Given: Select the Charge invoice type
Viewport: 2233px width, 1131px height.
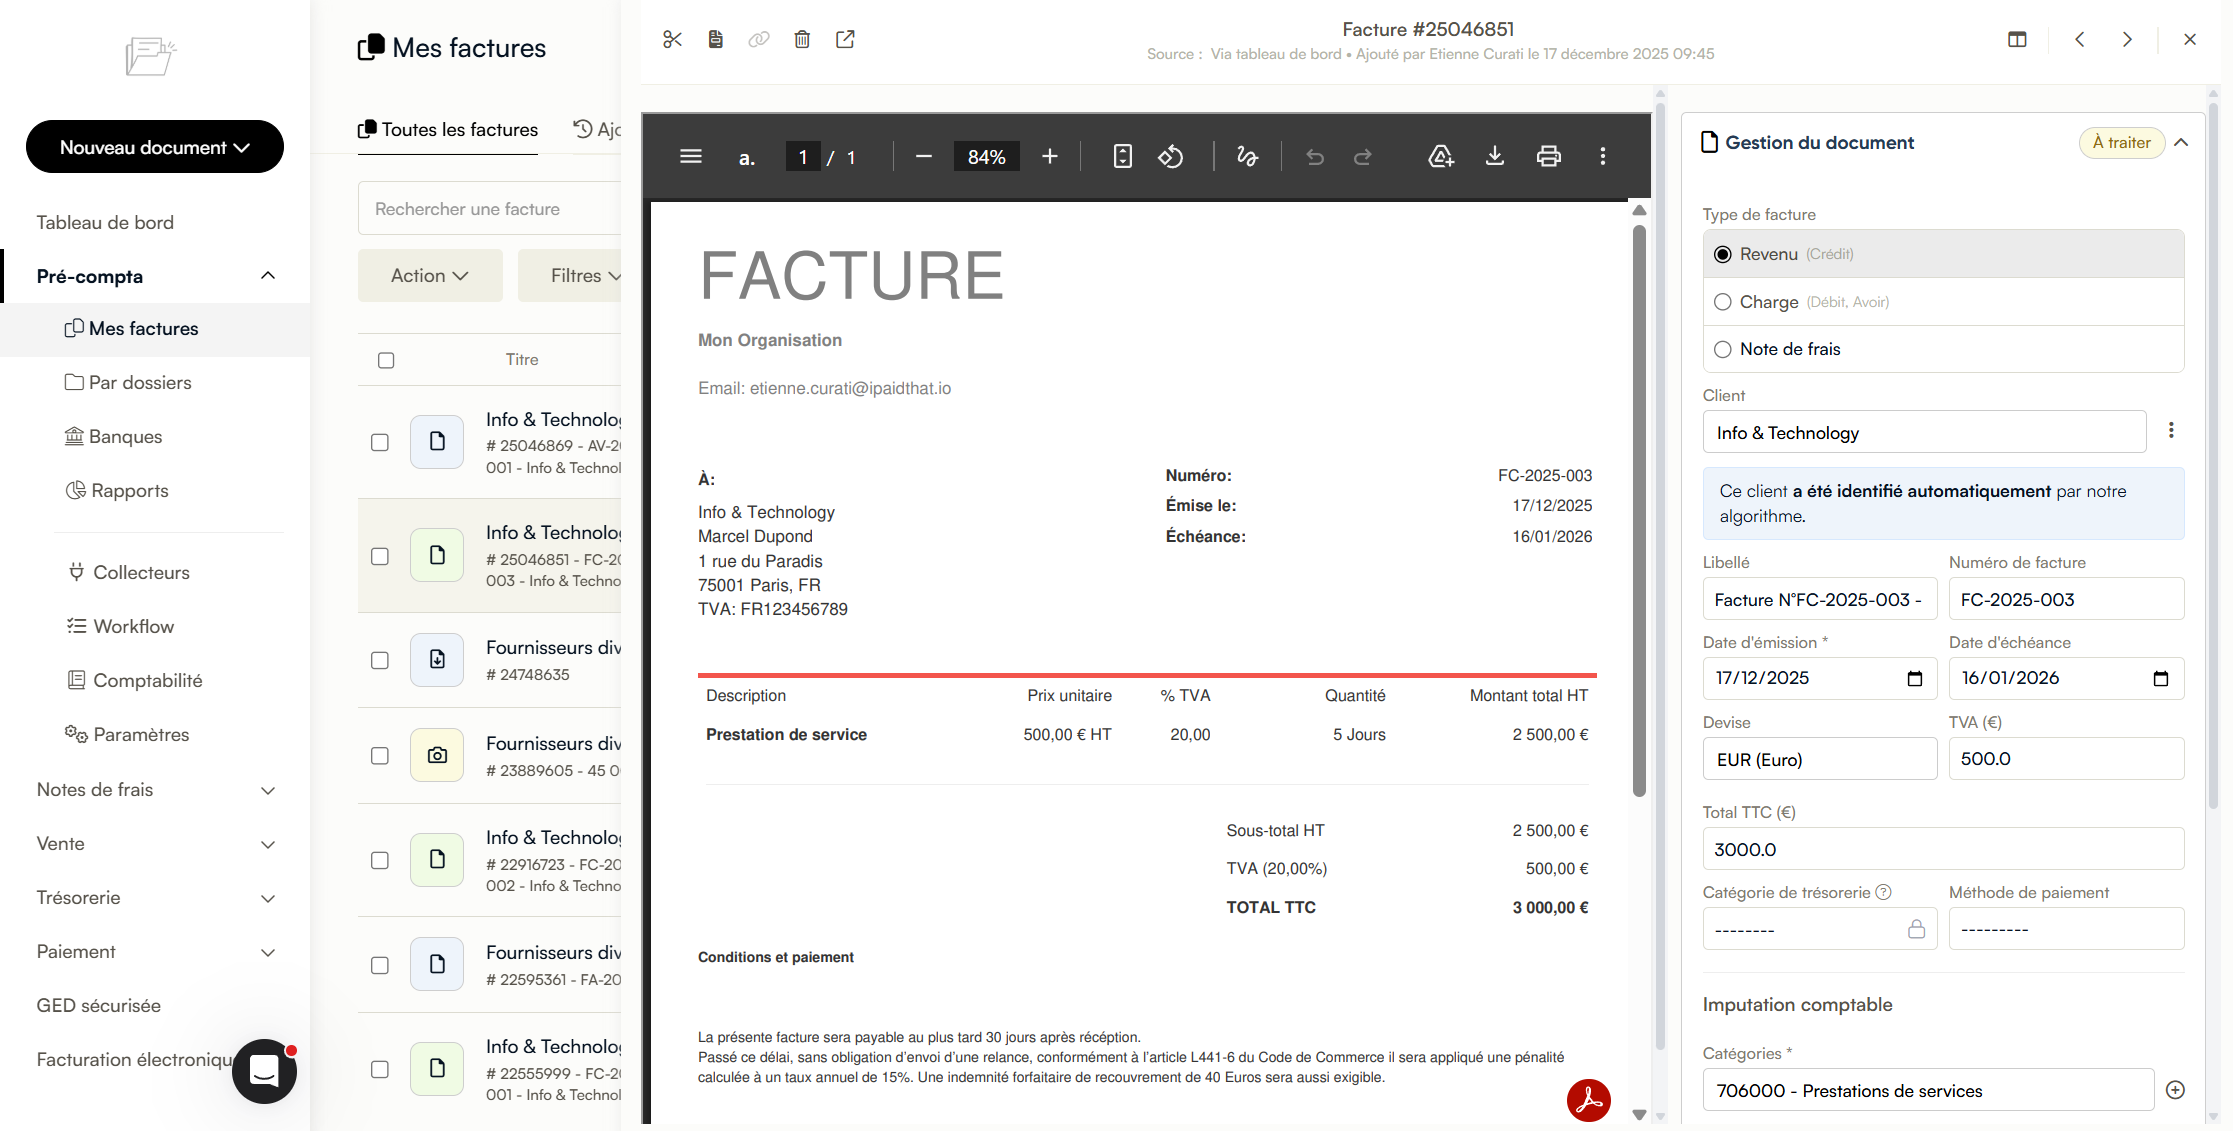Looking at the screenshot, I should (1723, 302).
